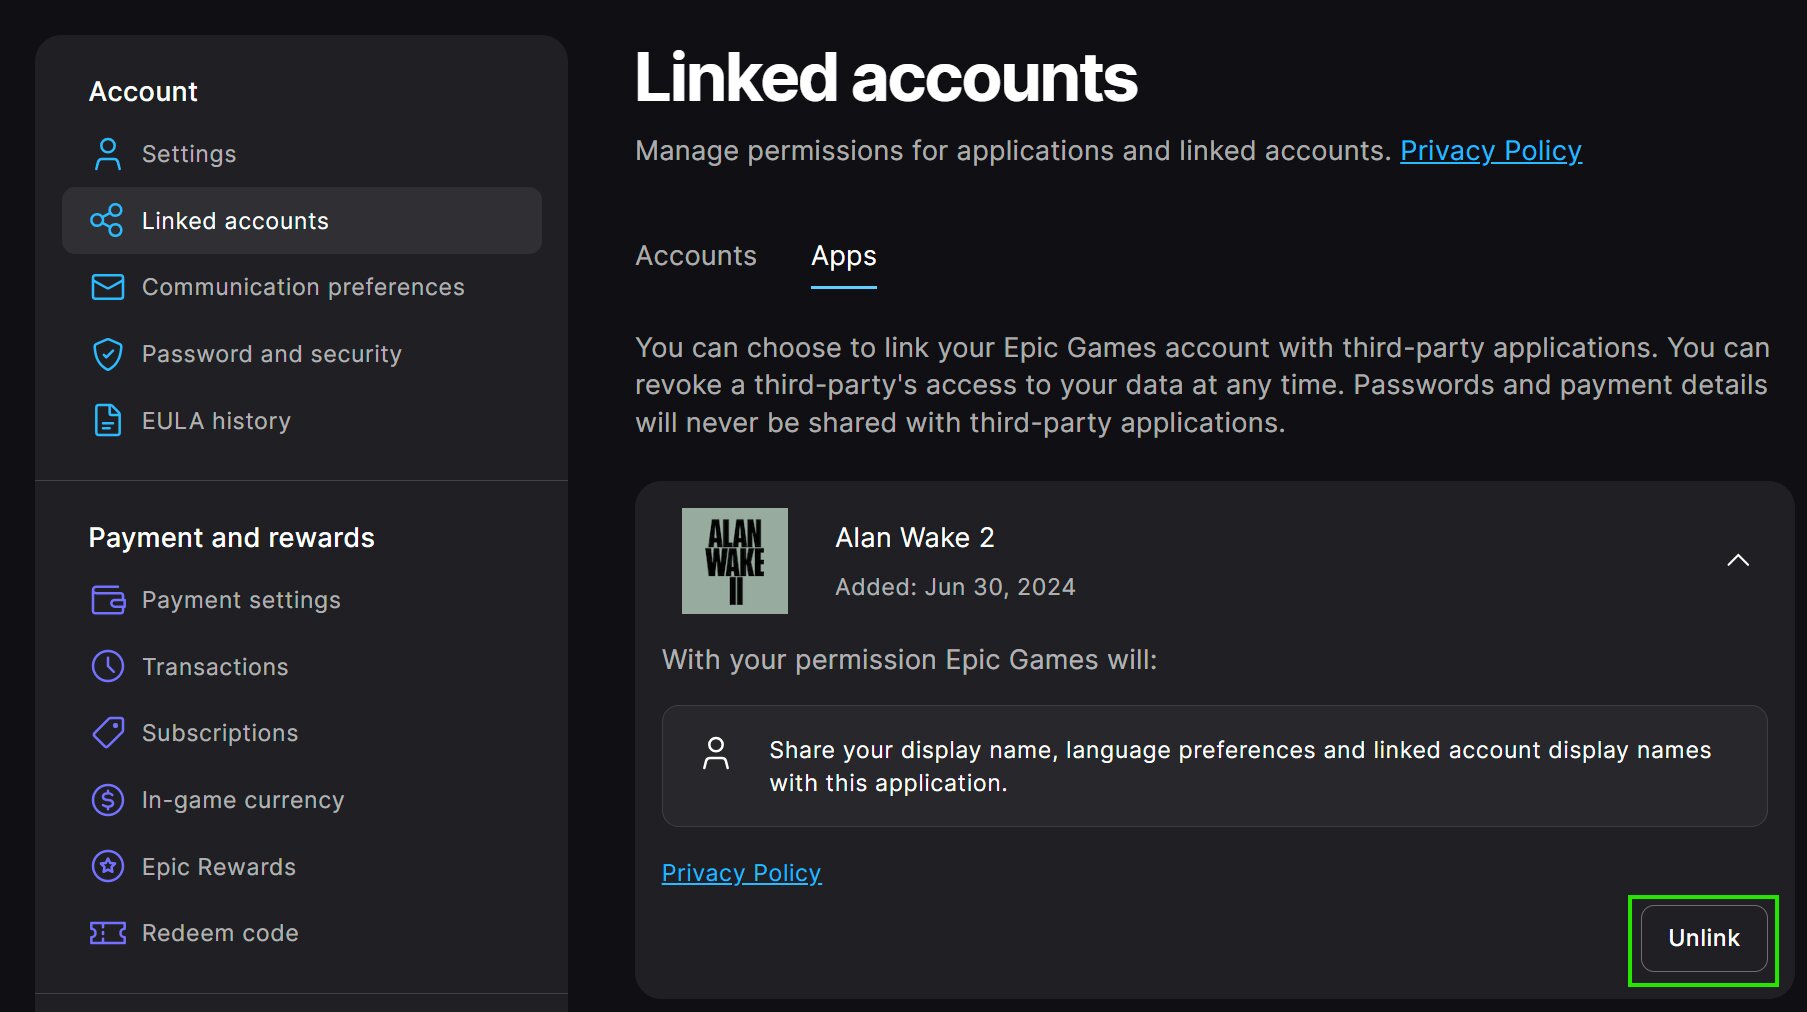Go to Communication preferences
Image resolution: width=1807 pixels, height=1012 pixels.
point(302,287)
